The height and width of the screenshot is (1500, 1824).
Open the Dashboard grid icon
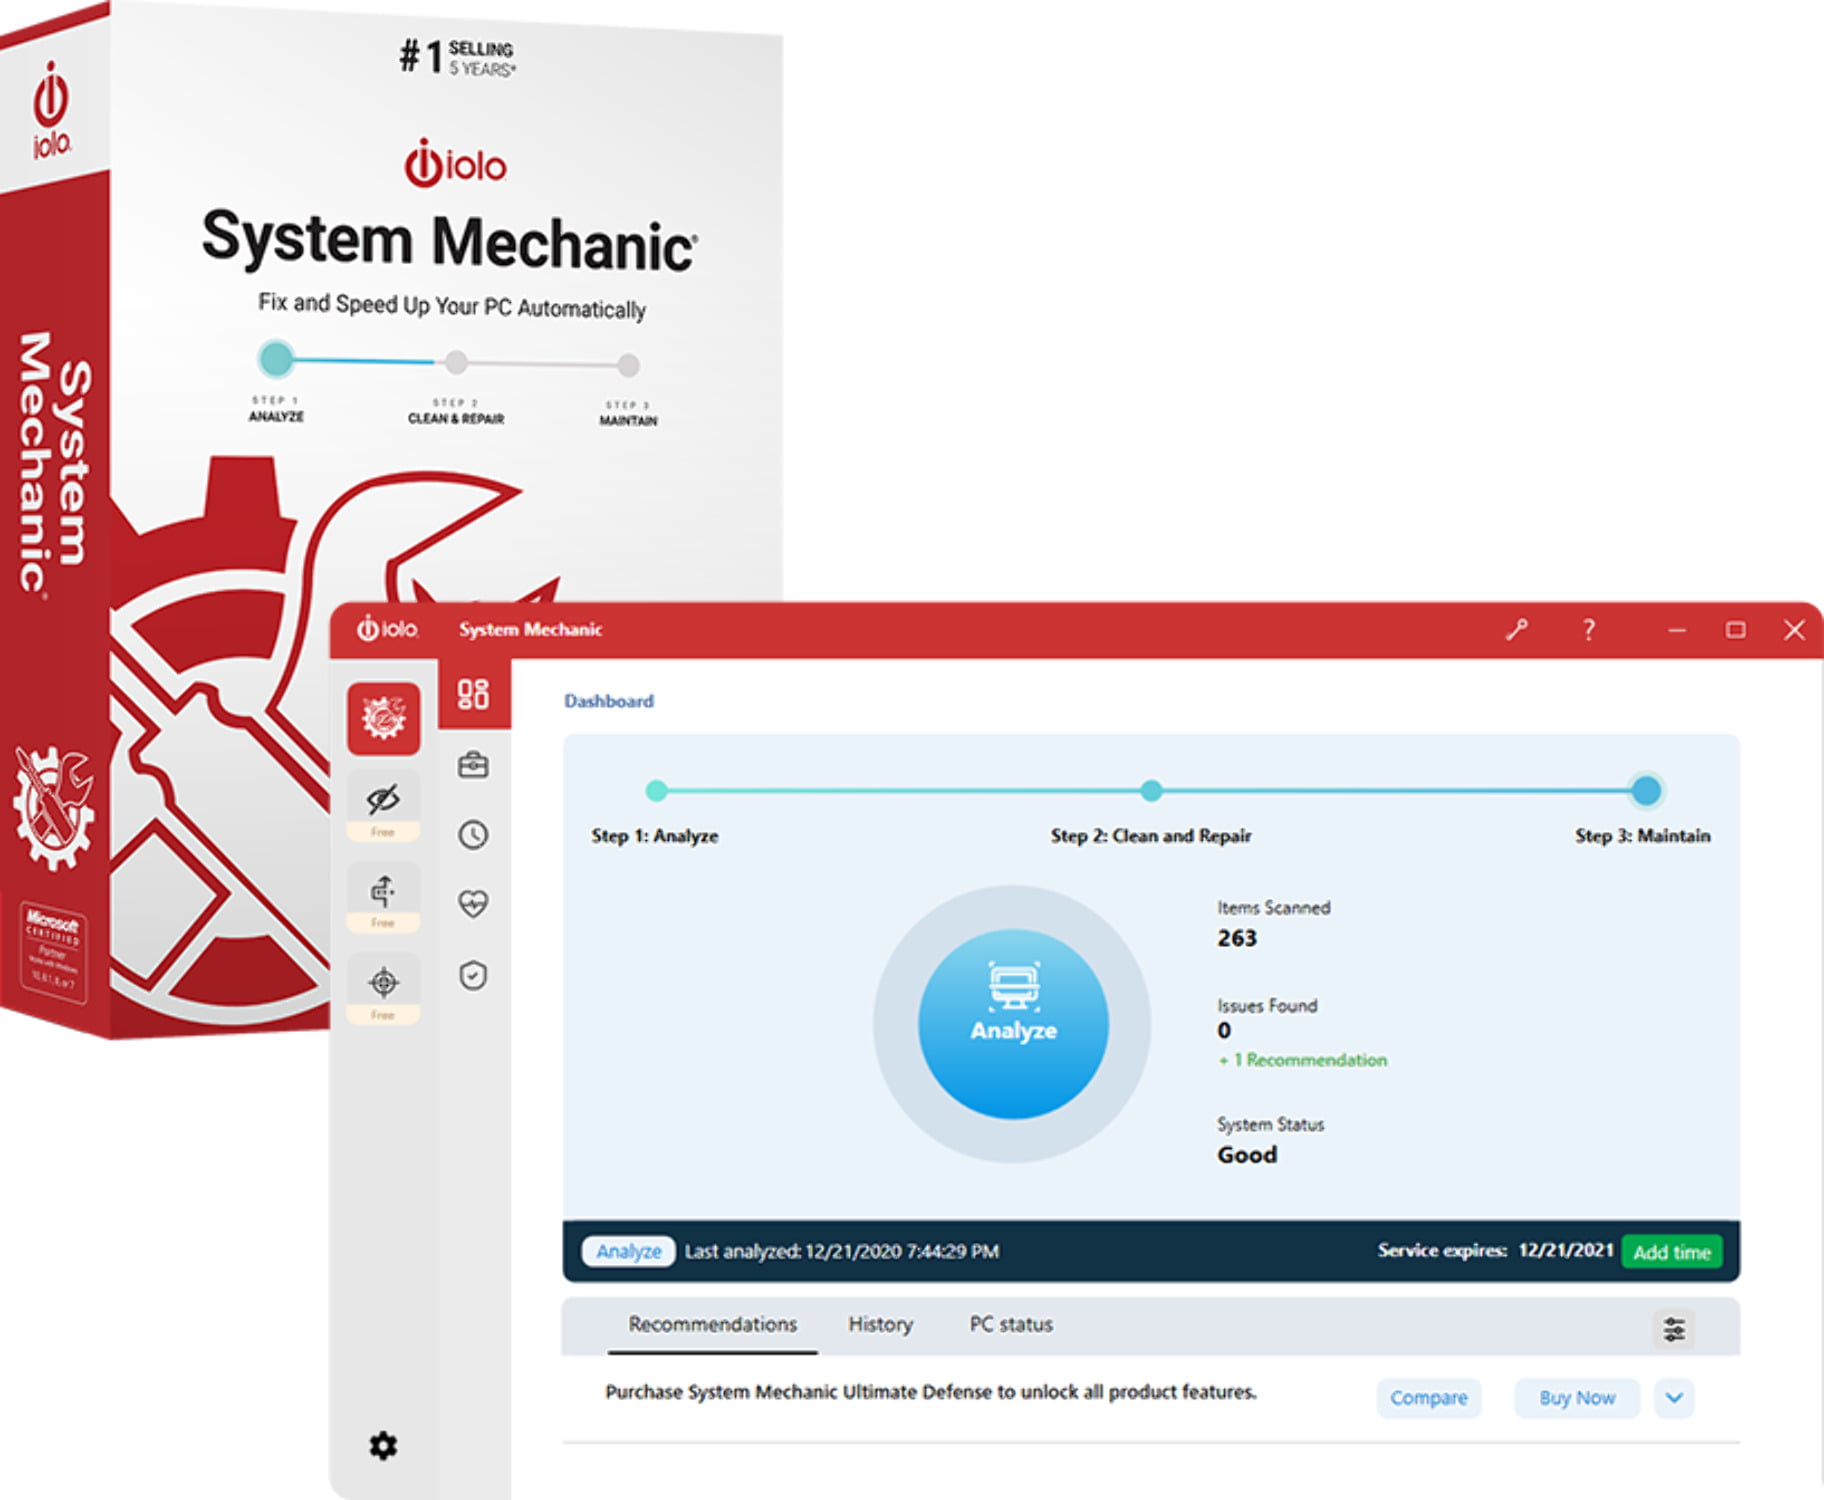point(473,694)
